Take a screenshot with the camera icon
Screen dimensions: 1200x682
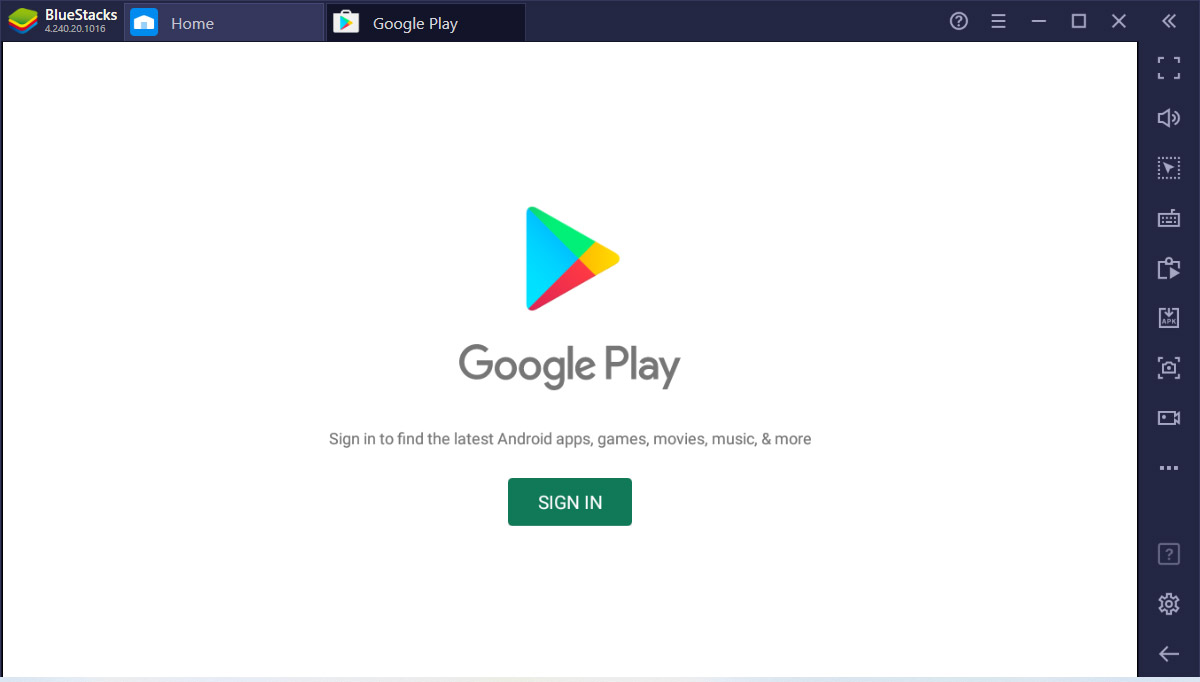(1168, 367)
